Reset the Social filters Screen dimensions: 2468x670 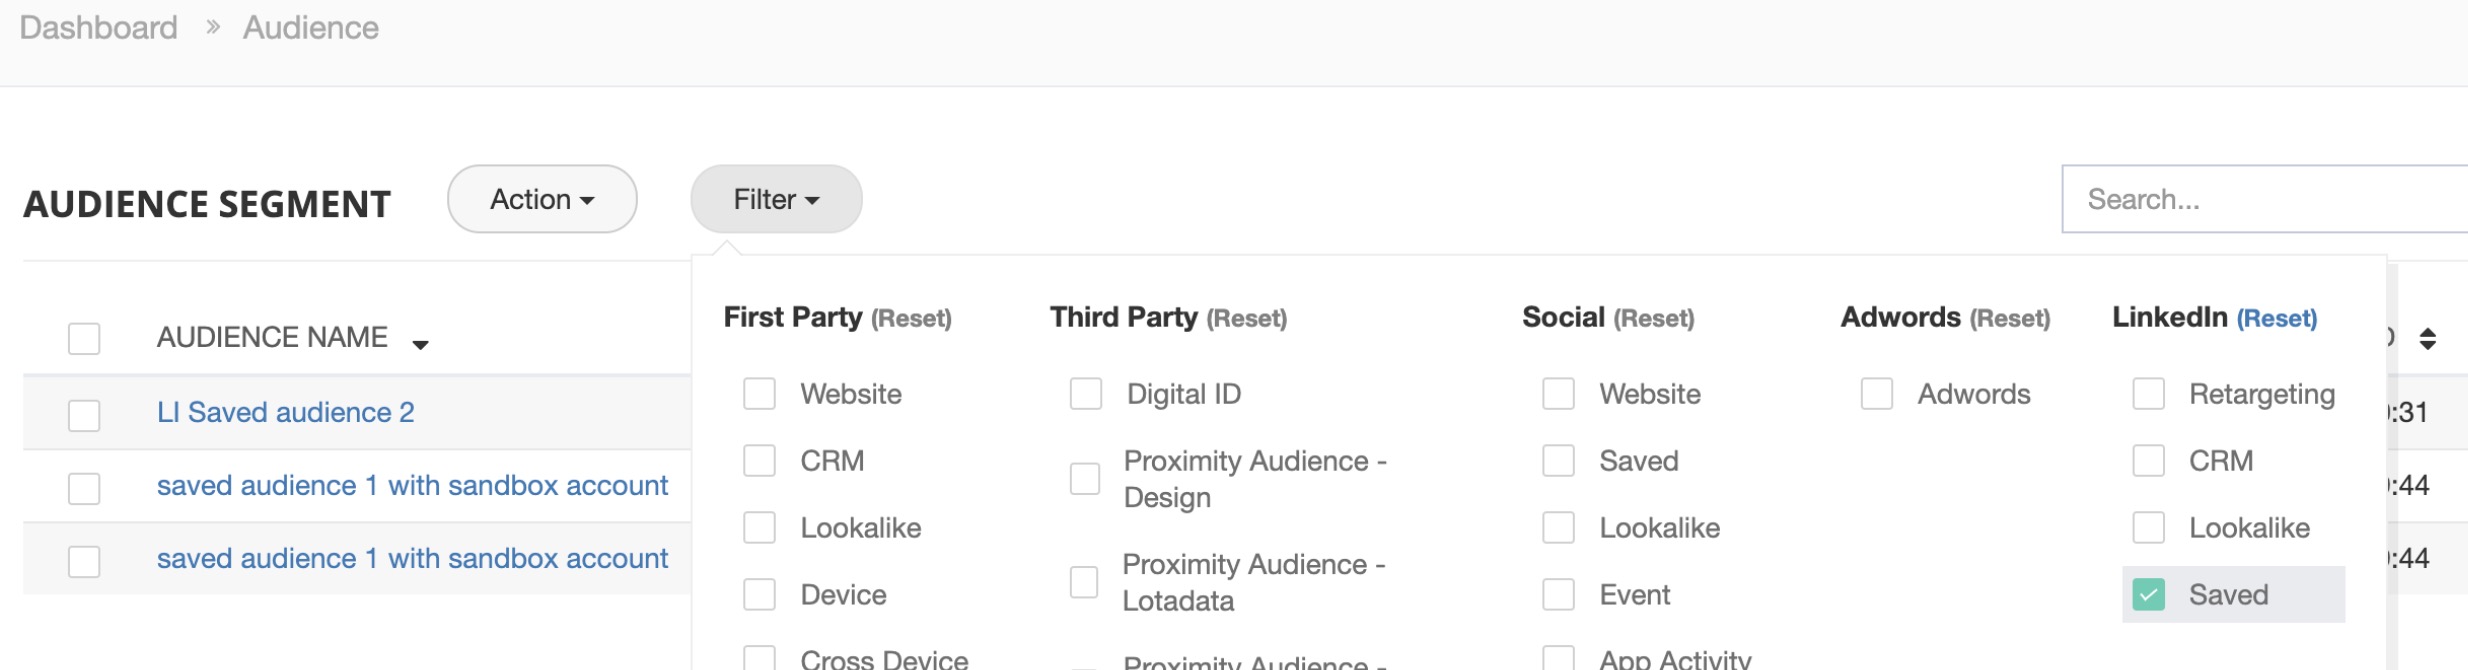[1653, 319]
